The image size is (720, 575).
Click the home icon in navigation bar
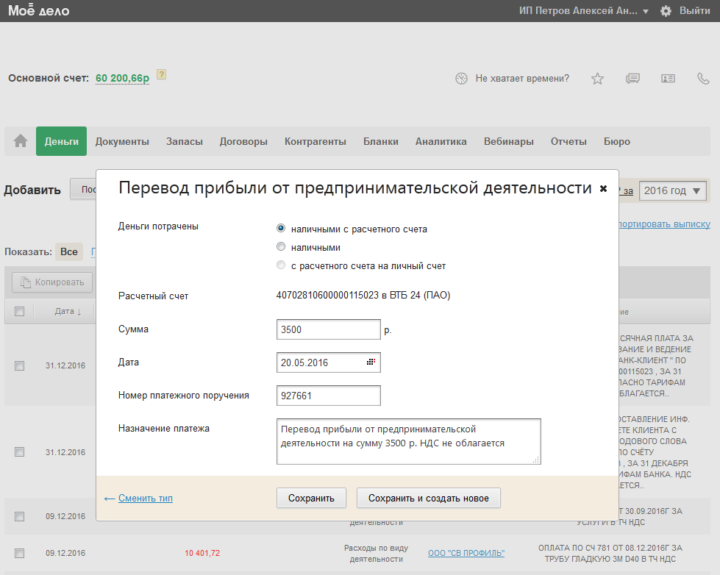click(x=20, y=142)
